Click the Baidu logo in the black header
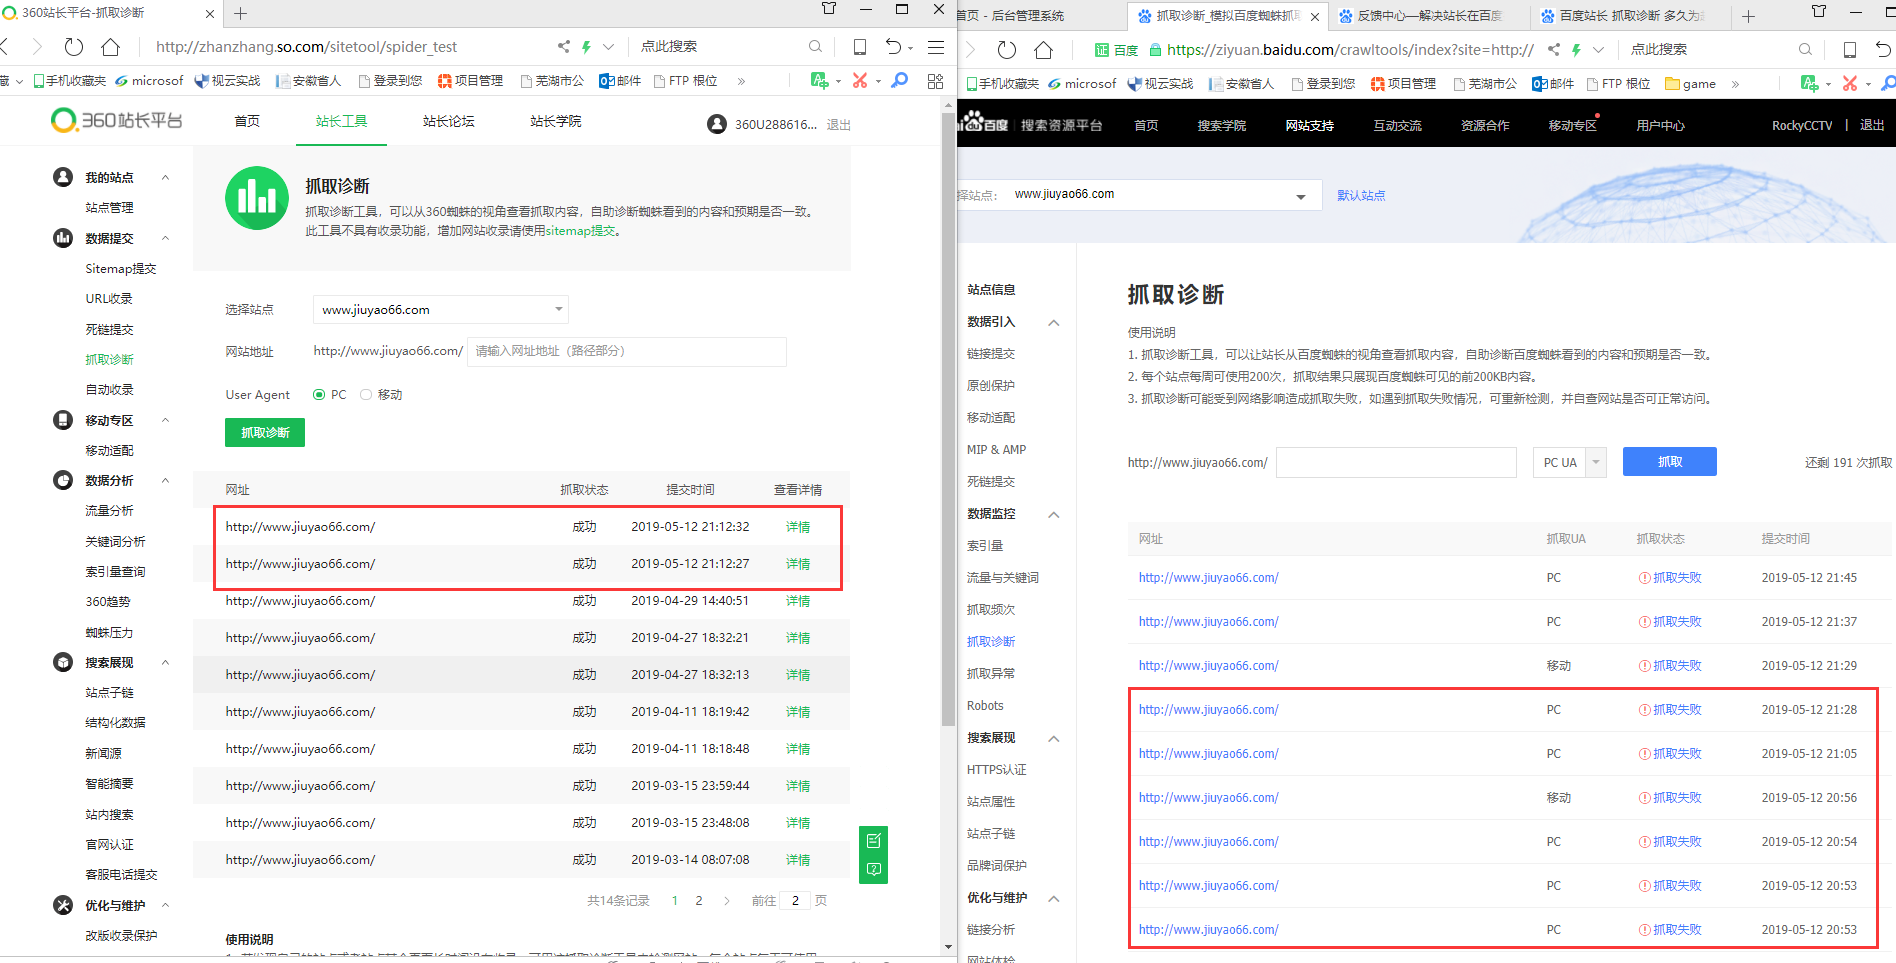Screen dimensions: 1896x963 [x=984, y=124]
